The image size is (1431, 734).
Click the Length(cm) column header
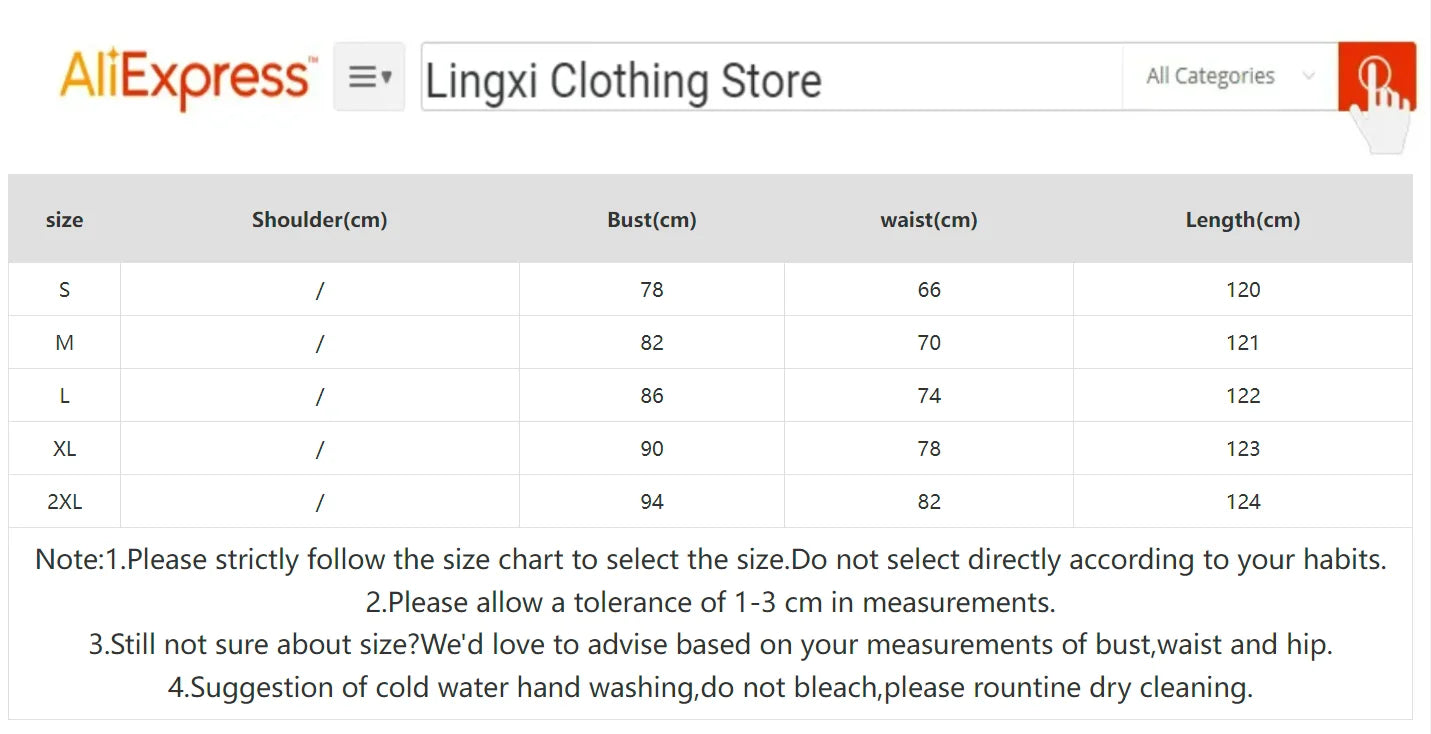pos(1243,219)
